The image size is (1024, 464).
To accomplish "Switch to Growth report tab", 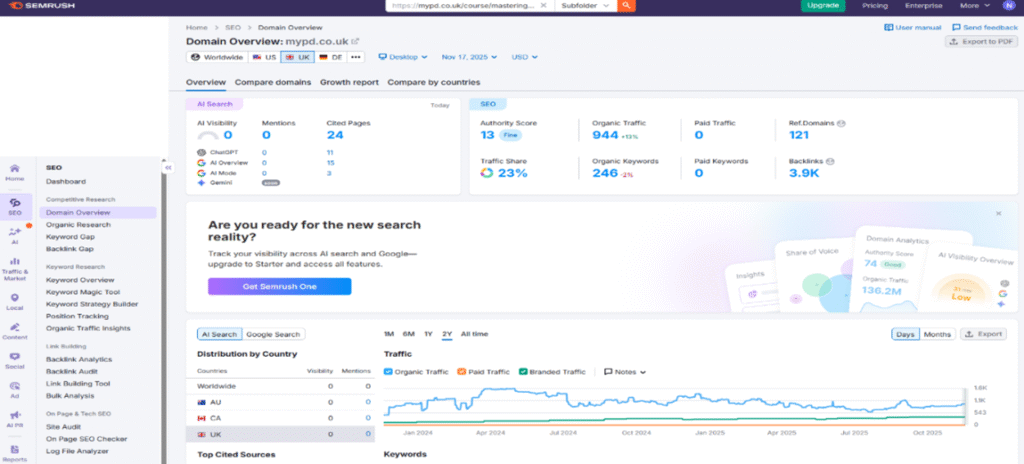I will coord(349,82).
